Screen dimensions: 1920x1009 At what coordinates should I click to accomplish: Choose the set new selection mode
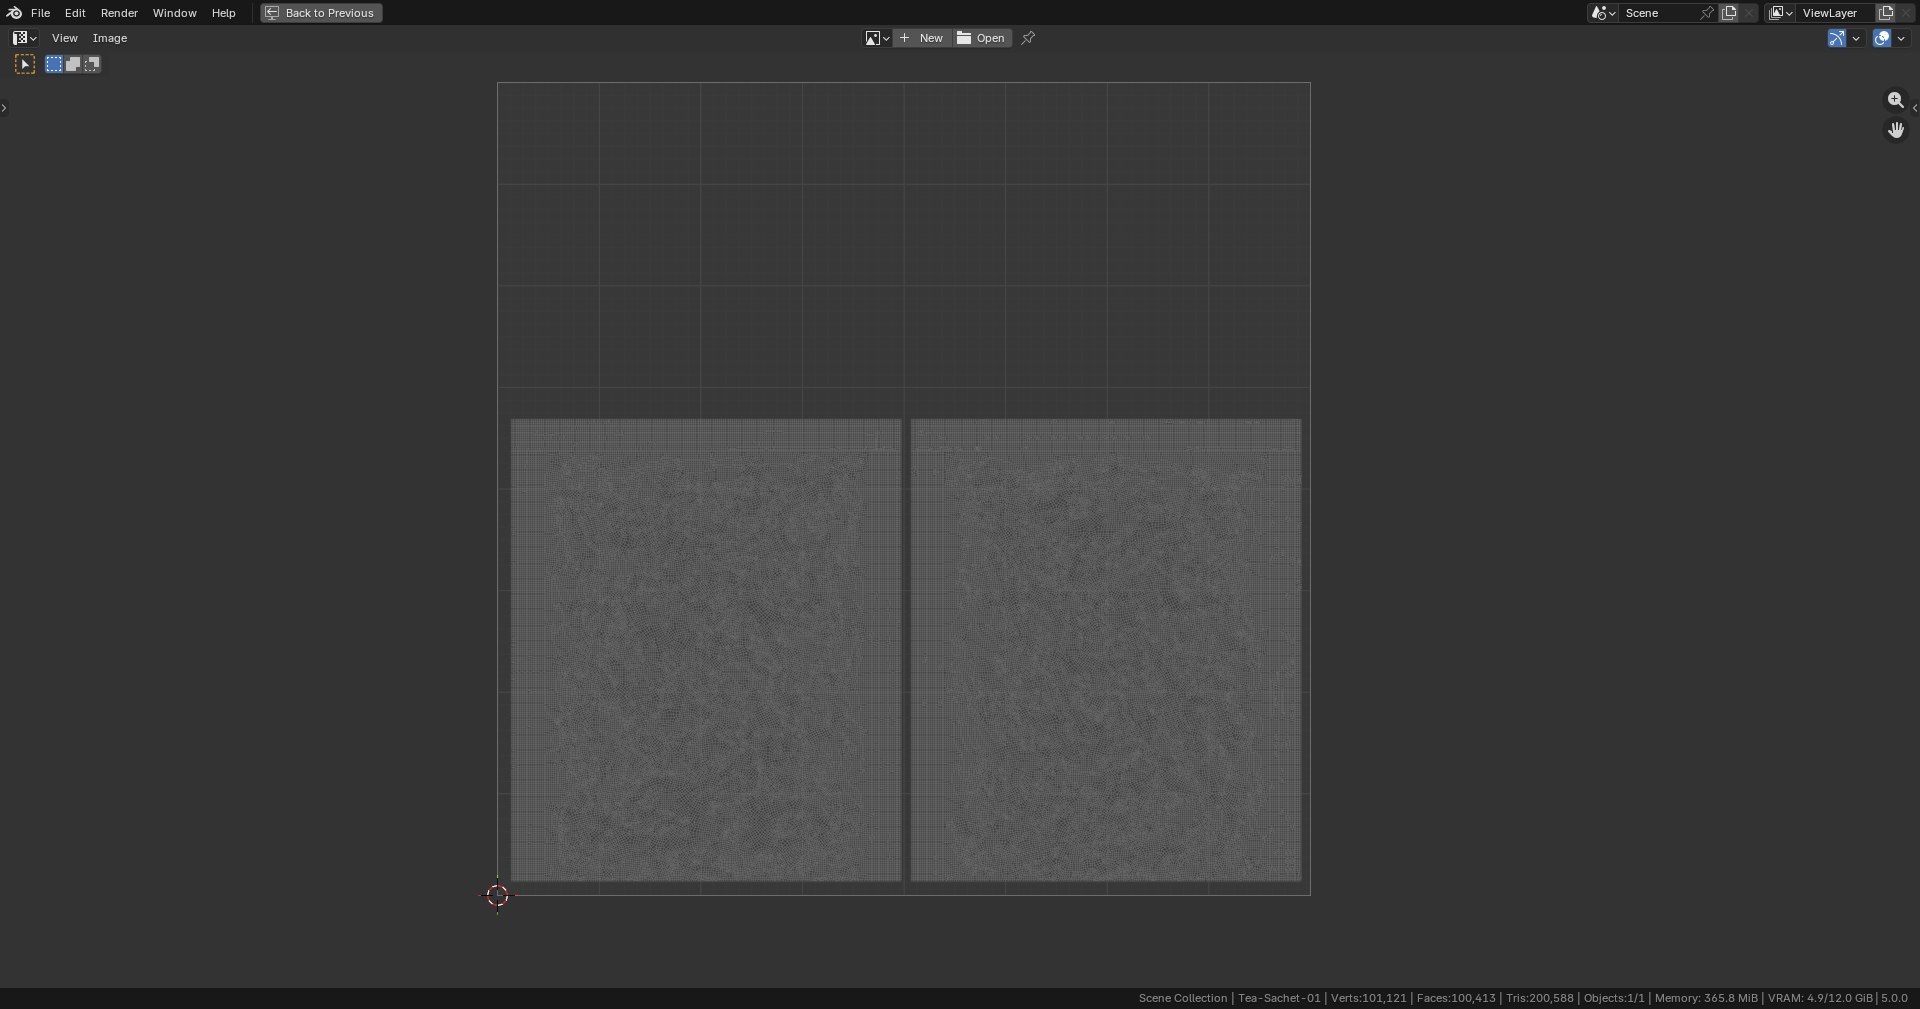pyautogui.click(x=54, y=64)
